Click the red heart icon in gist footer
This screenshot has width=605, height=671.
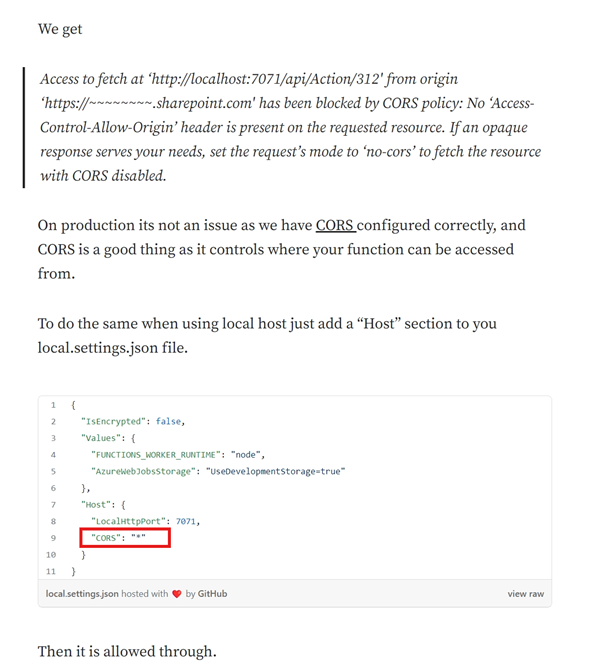177,594
